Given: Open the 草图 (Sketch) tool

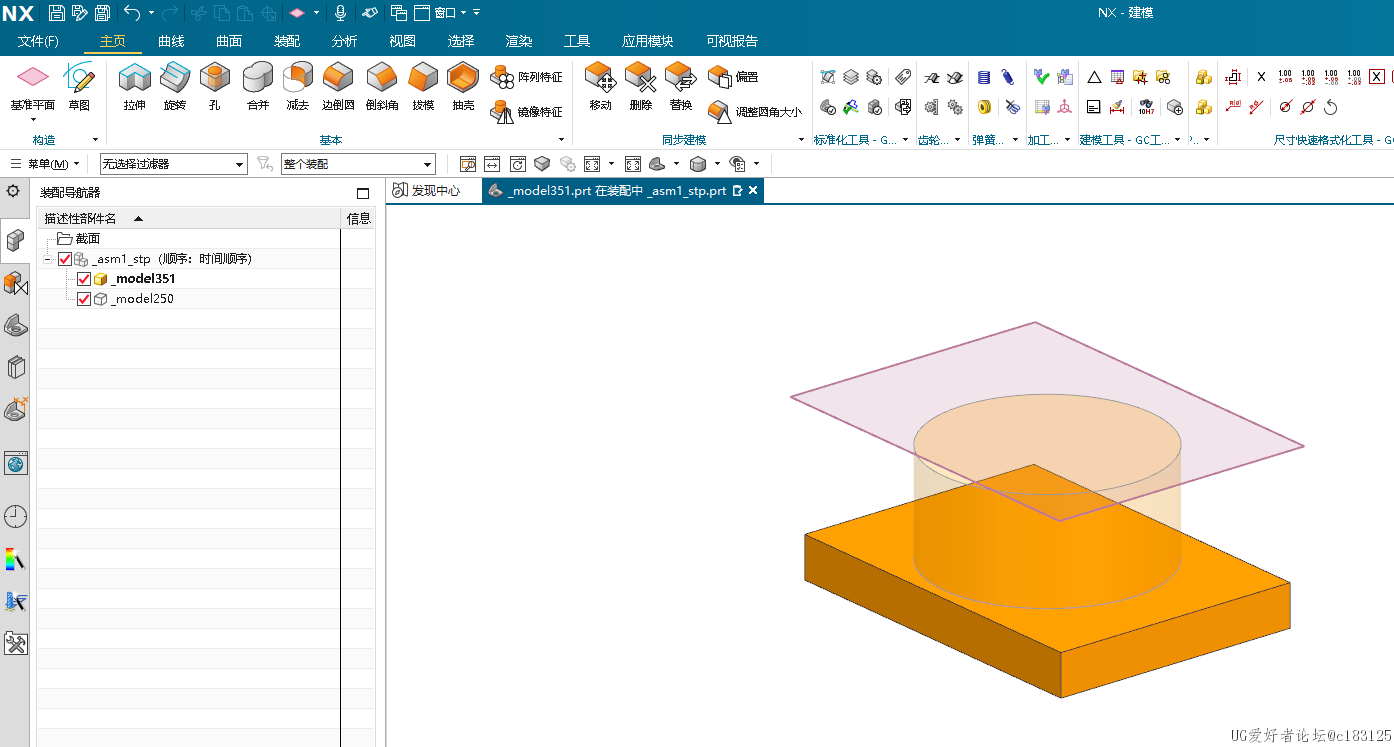Looking at the screenshot, I should 79,87.
